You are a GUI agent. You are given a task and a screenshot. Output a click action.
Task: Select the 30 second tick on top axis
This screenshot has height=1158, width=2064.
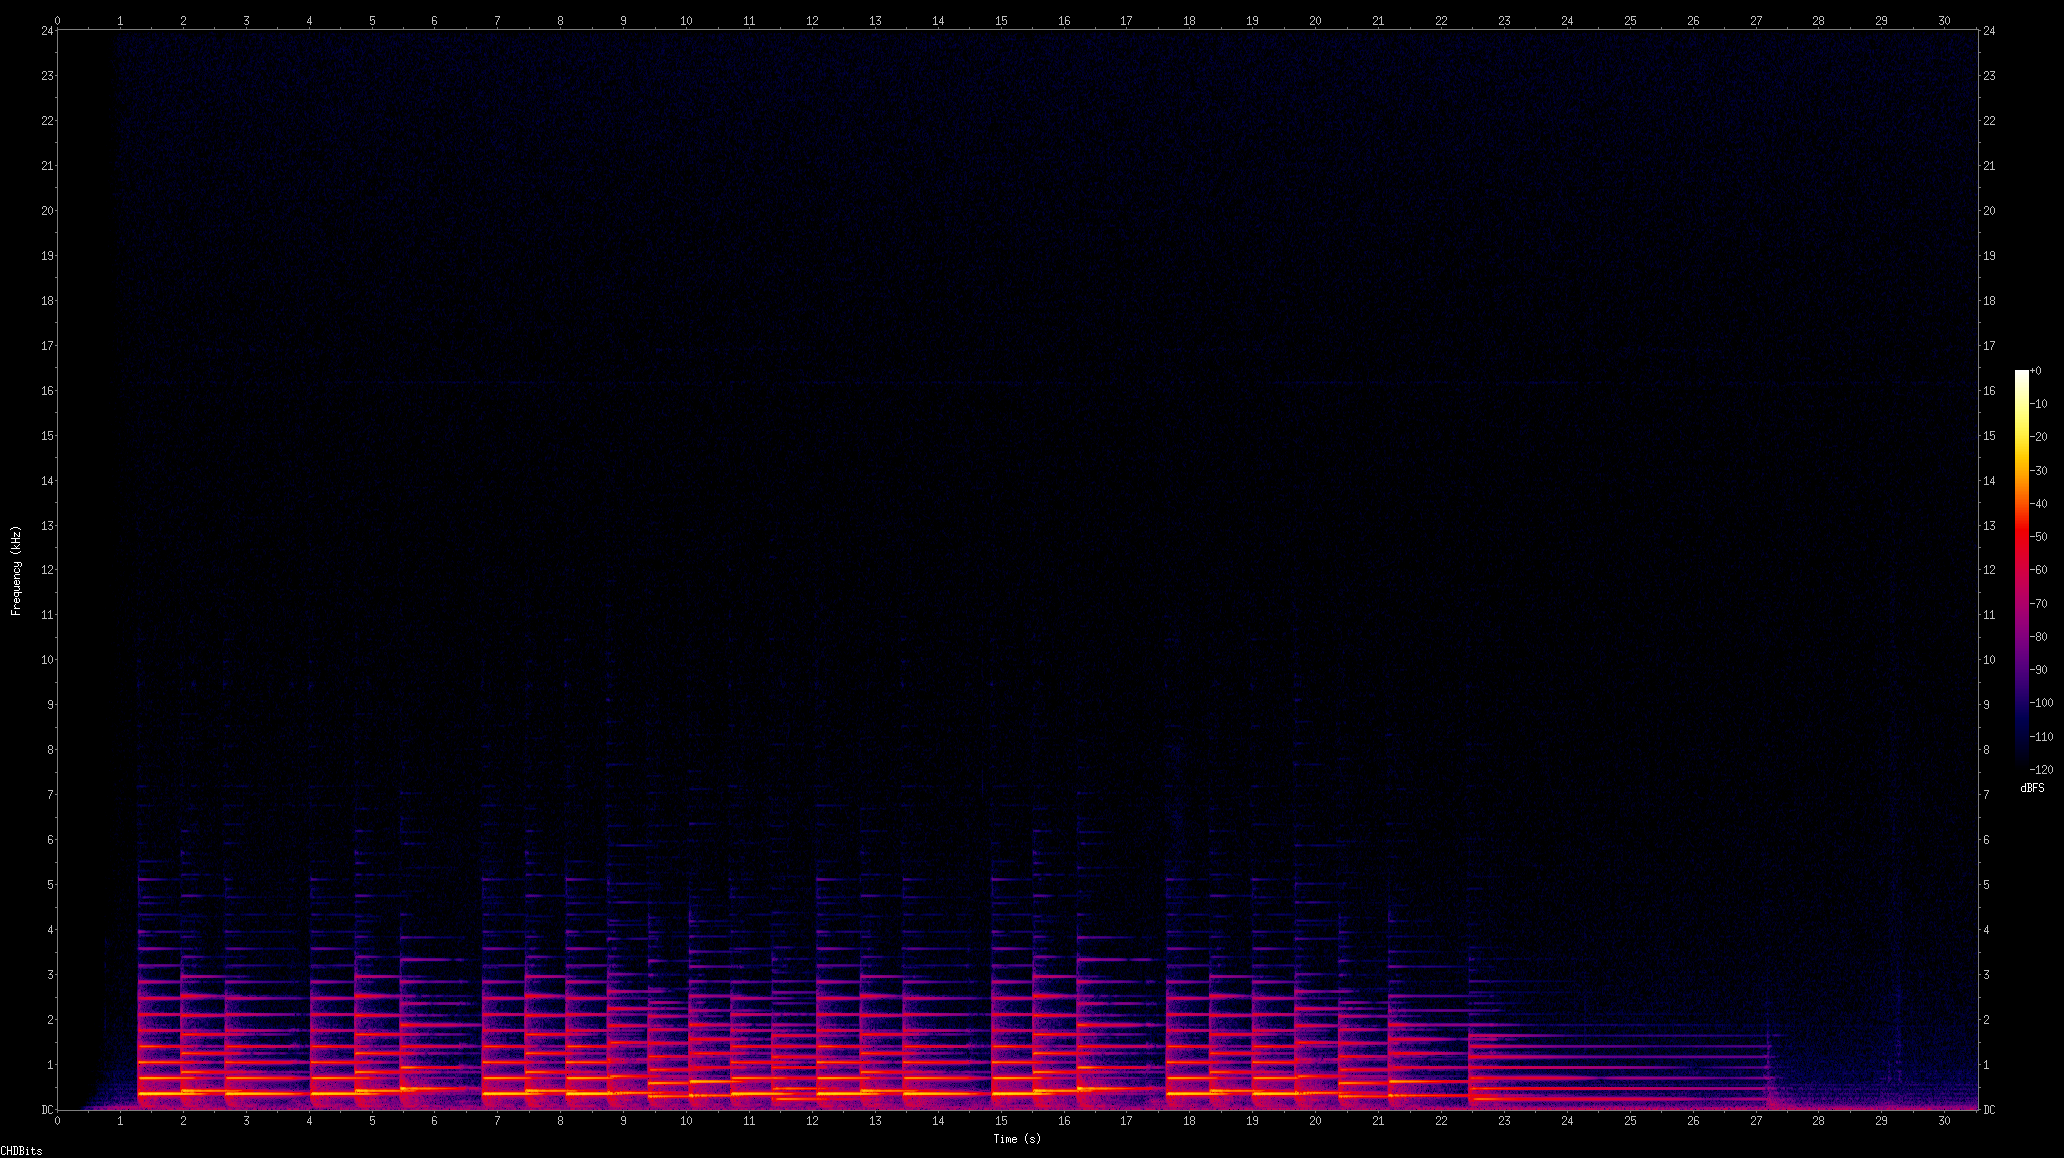1944,20
